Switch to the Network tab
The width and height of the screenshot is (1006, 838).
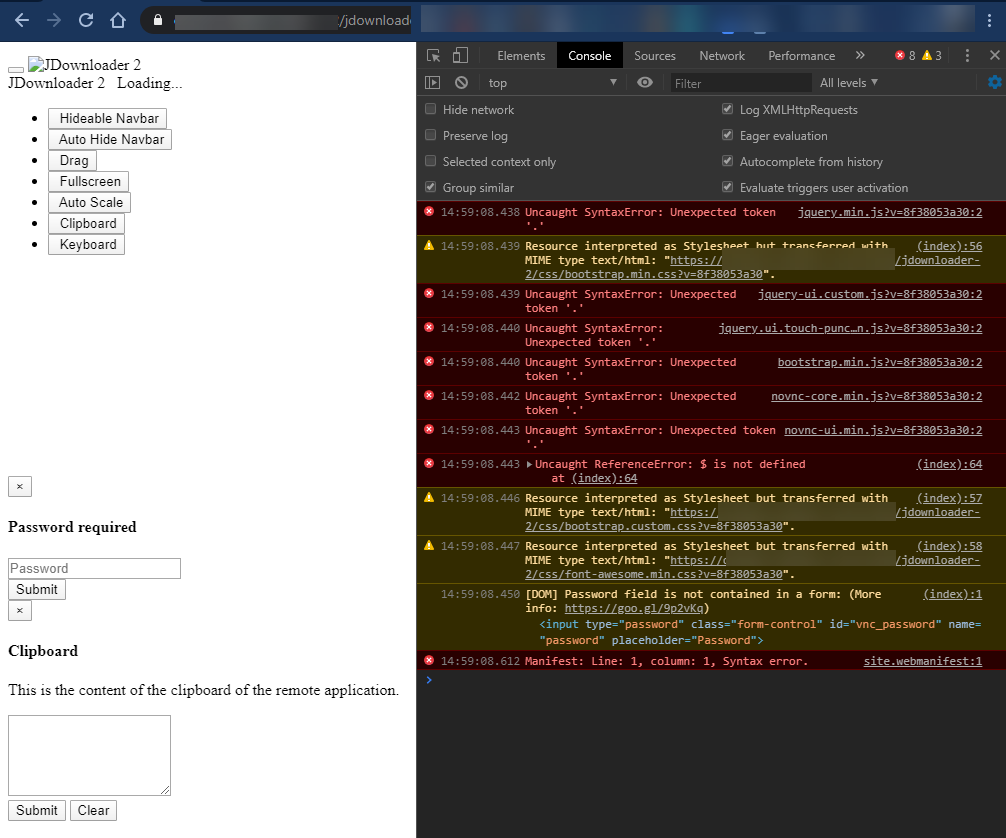721,55
